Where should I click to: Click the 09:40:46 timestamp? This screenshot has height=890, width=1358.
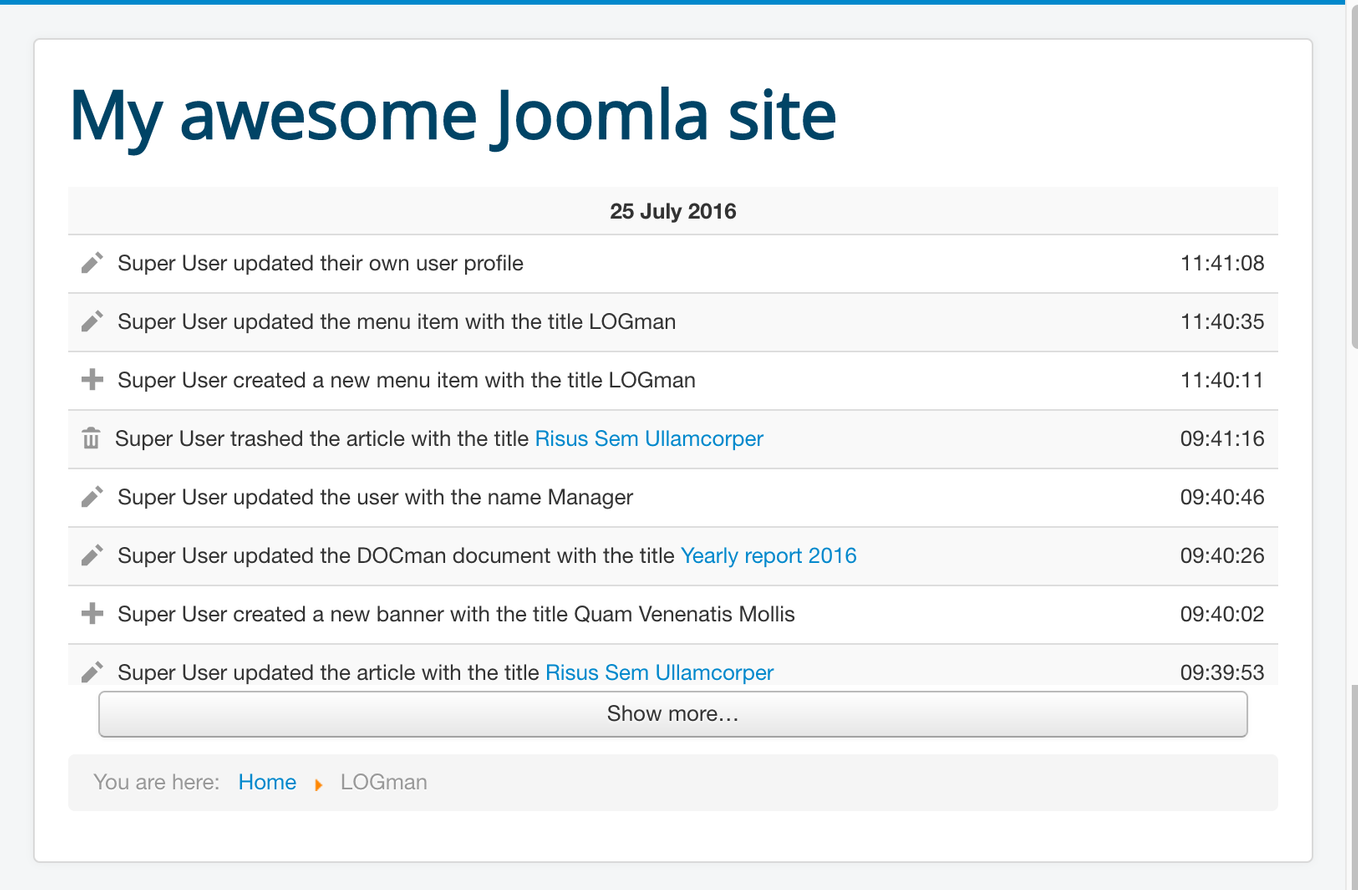pos(1222,497)
